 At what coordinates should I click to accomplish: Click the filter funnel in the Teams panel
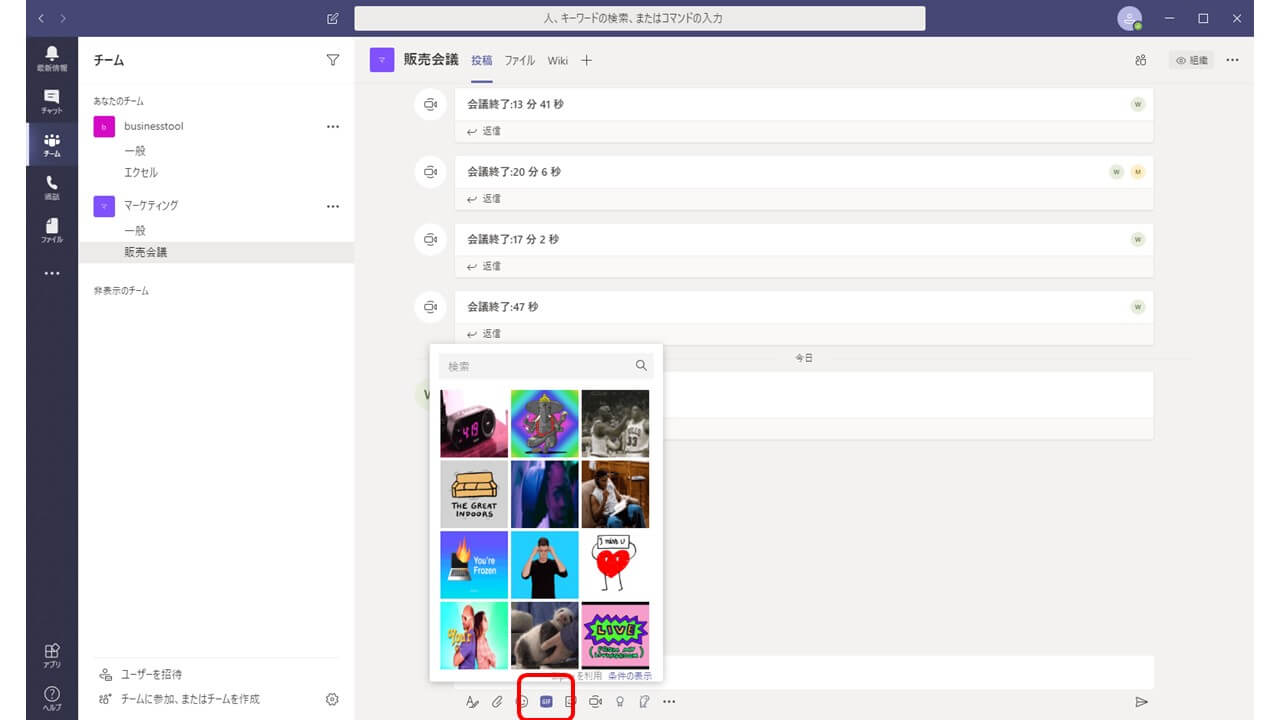click(x=333, y=60)
